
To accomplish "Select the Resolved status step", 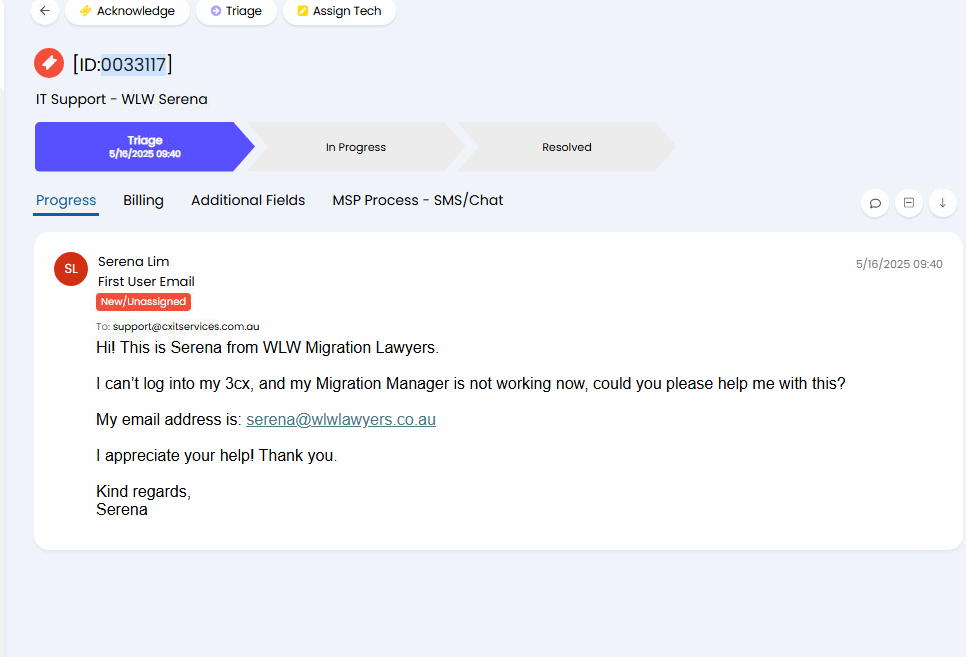I will pyautogui.click(x=566, y=147).
